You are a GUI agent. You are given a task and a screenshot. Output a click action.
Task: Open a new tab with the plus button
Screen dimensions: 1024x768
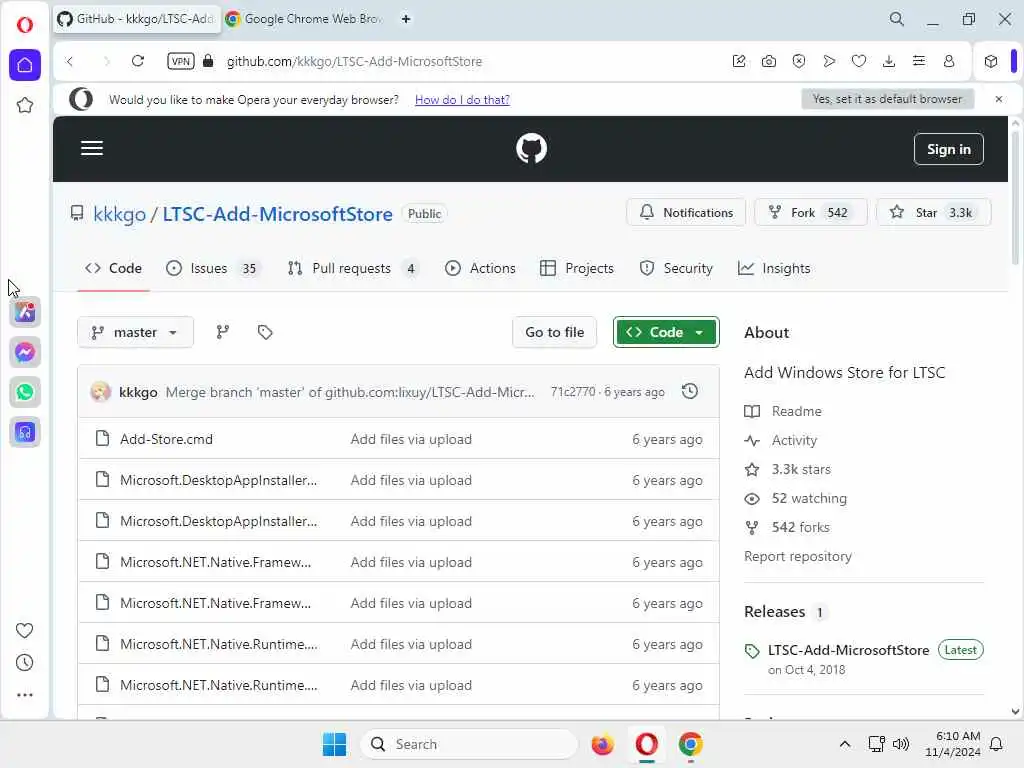[x=406, y=19]
